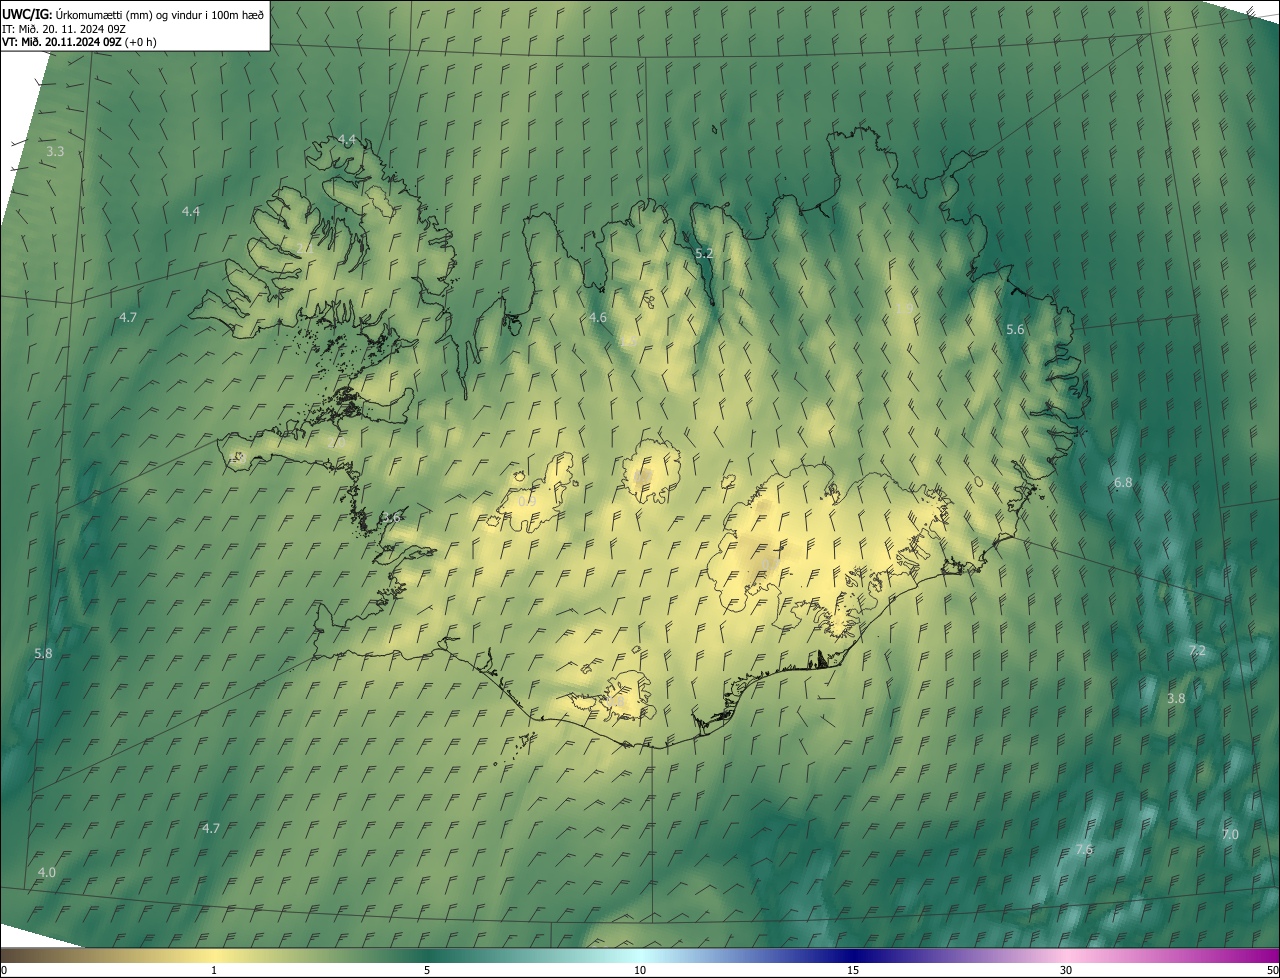Pick the 6.8 value label offshore
The image size is (1280, 978).
coord(1123,483)
